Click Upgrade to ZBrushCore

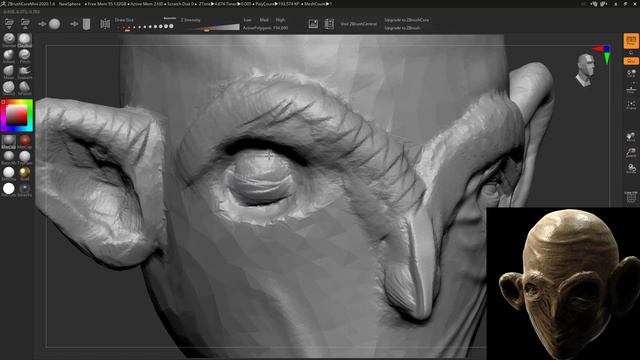click(x=407, y=20)
